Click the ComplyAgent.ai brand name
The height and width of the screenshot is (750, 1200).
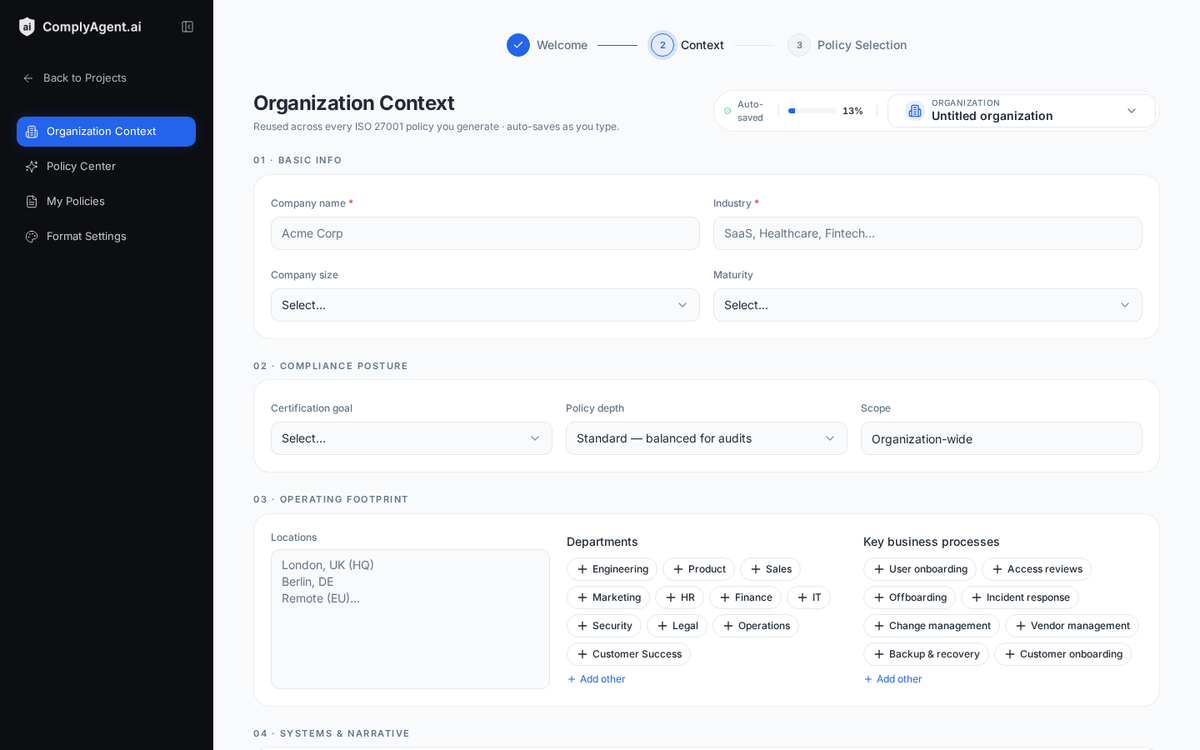(x=92, y=27)
